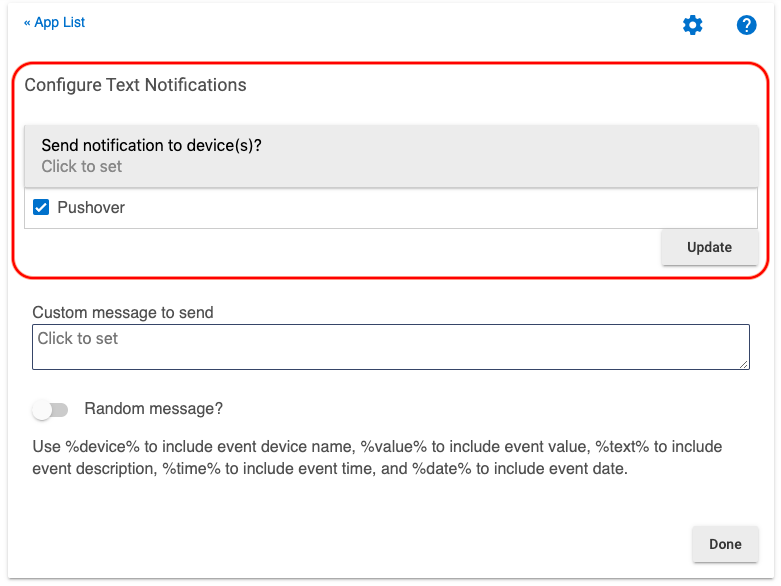Click the Custom message to send label
781x586 pixels.
pyautogui.click(x=123, y=313)
